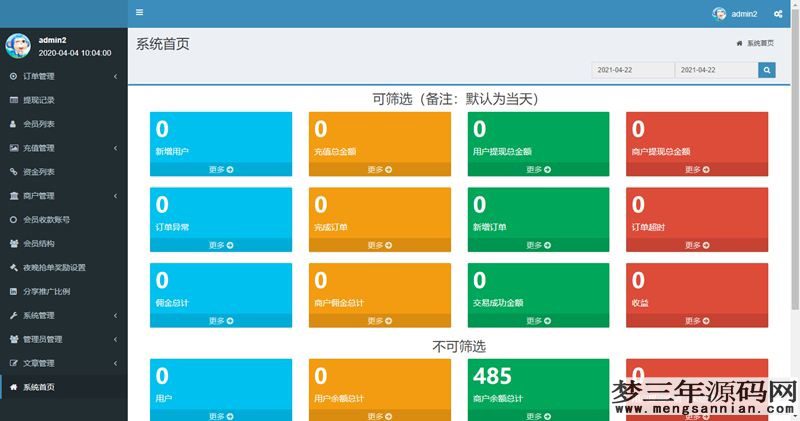Open 资金列表 from the sidebar

(x=64, y=172)
